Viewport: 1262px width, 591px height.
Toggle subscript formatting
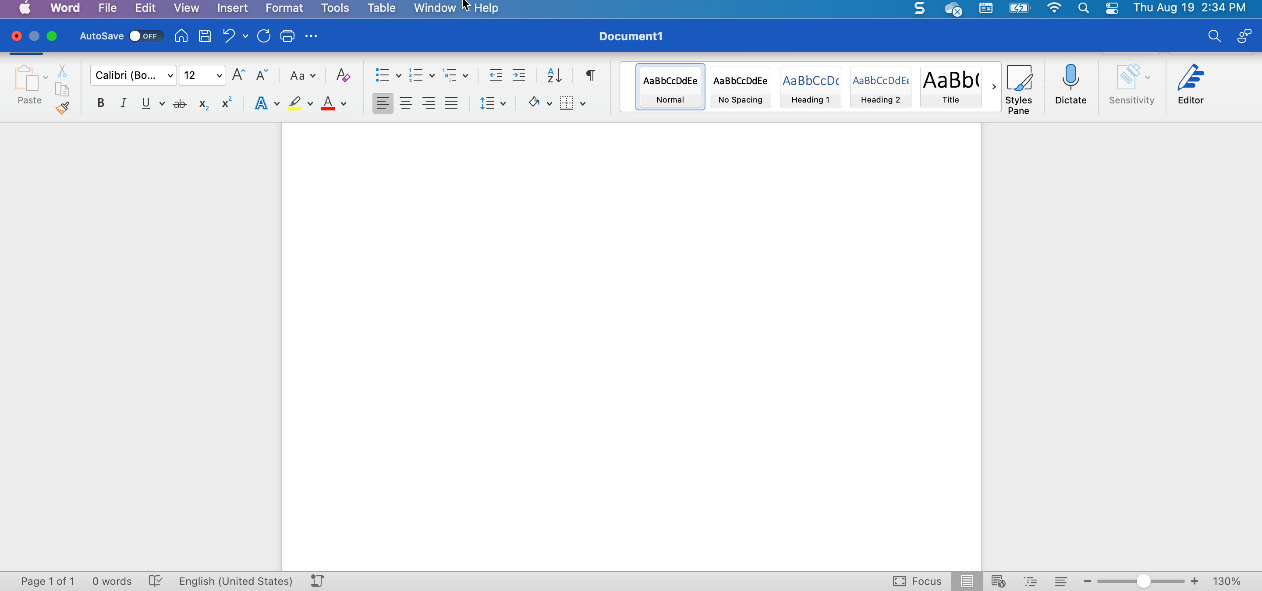click(203, 103)
